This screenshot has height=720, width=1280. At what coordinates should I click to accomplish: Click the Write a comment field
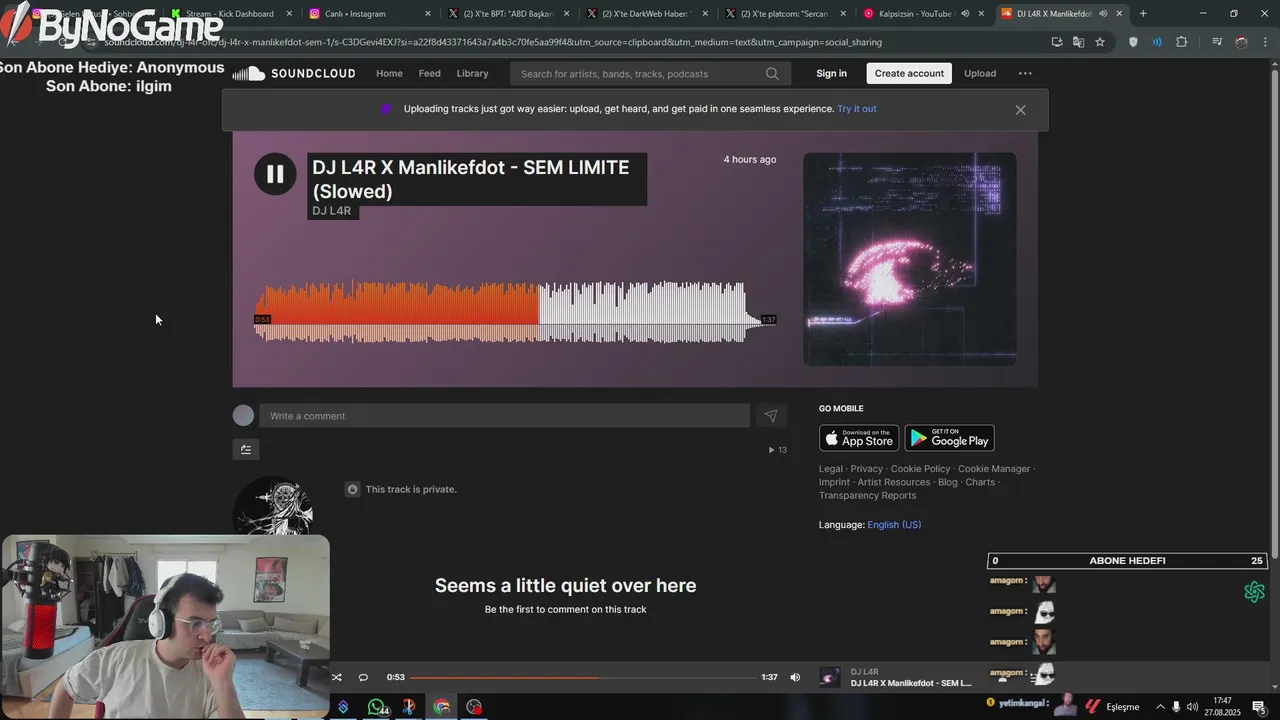pos(504,416)
